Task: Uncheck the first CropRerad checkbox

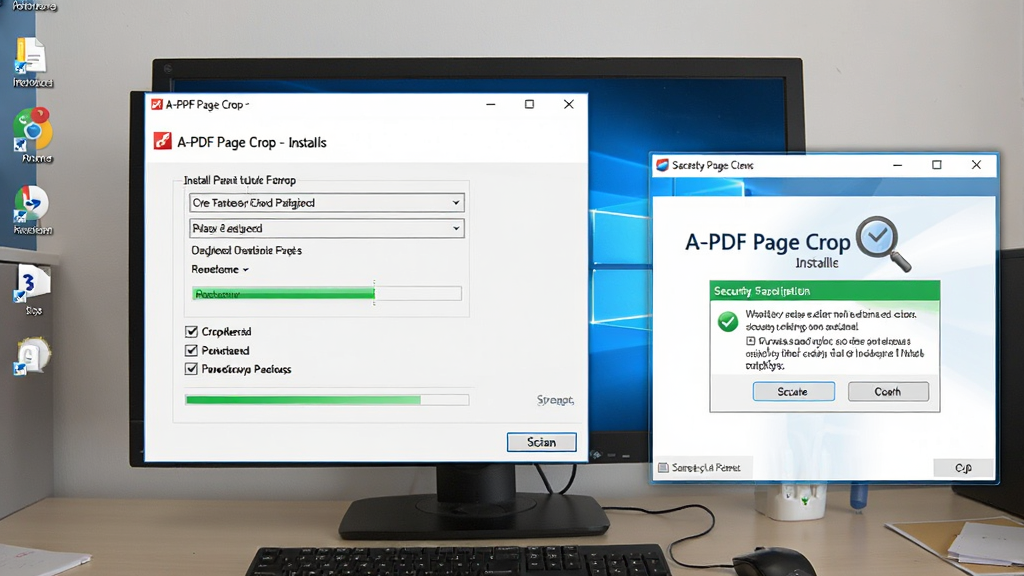Action: 191,332
